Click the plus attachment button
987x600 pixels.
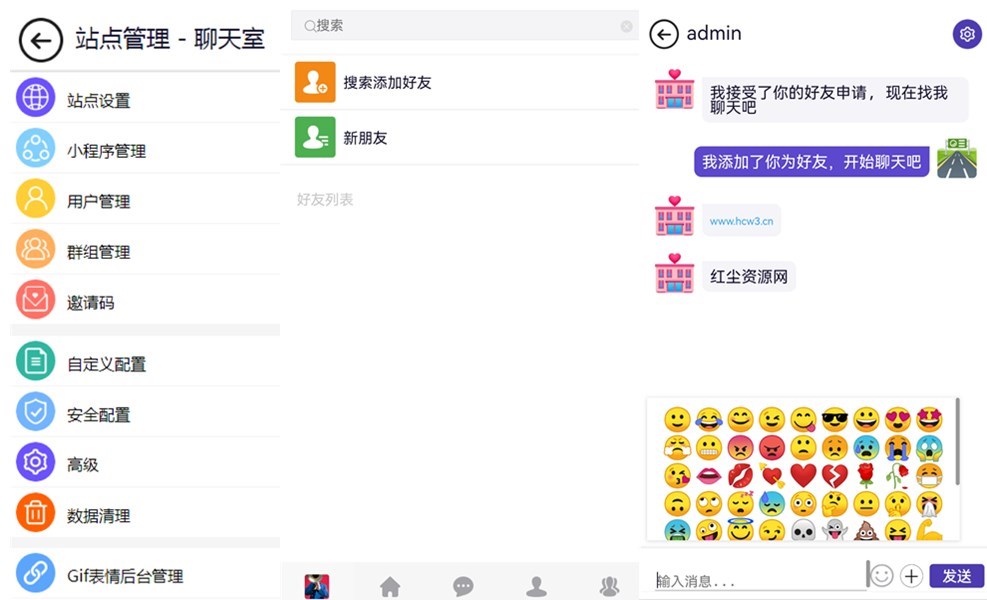(911, 575)
